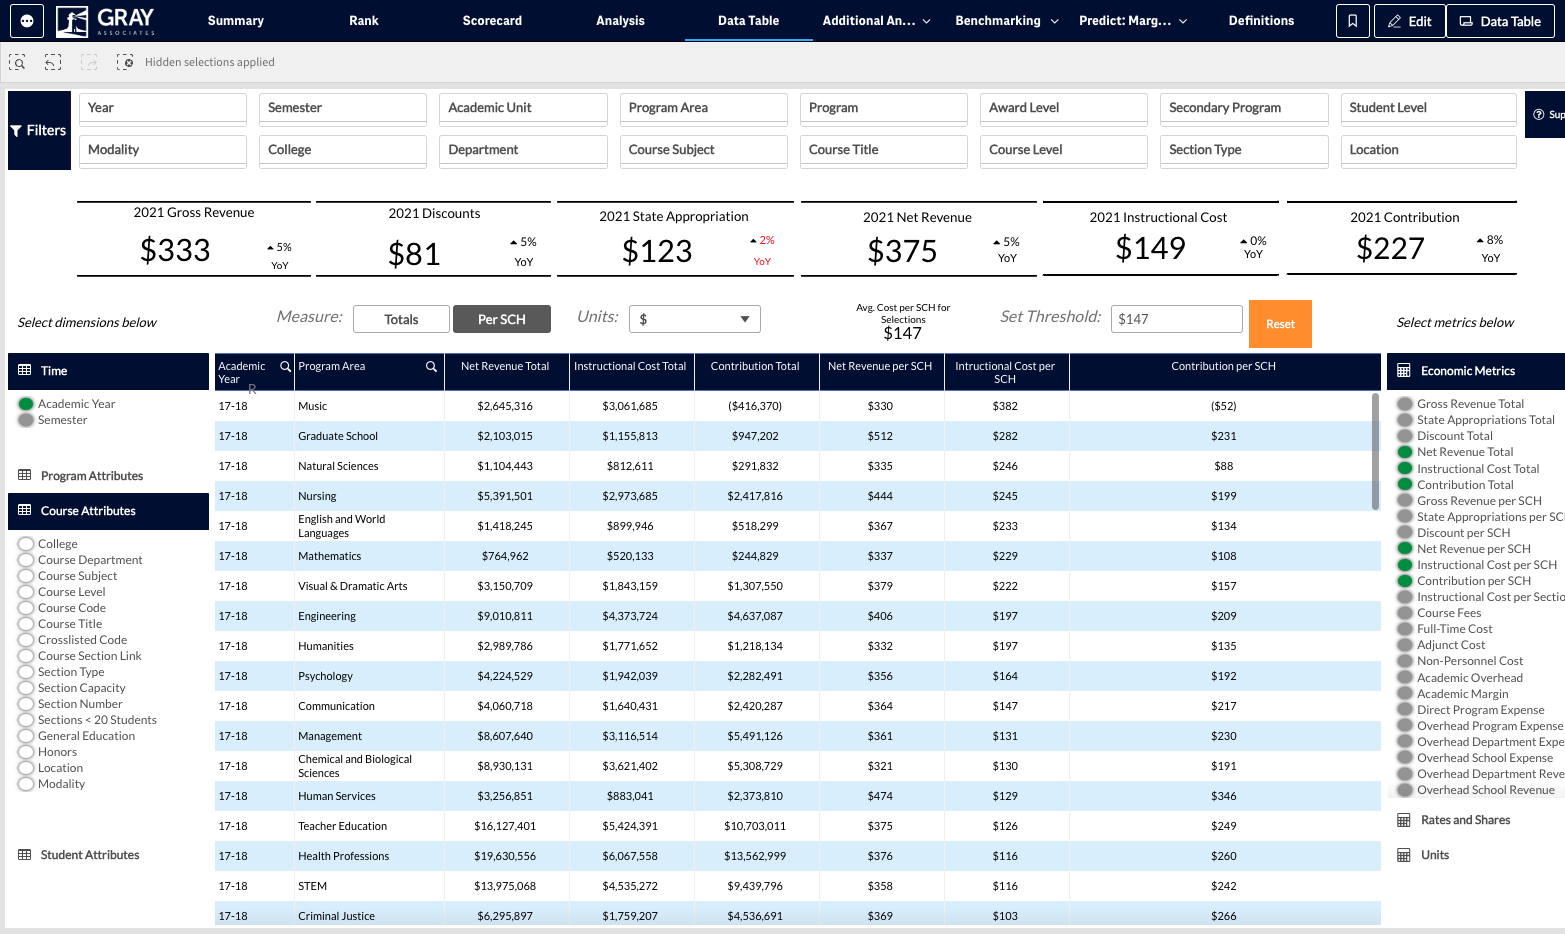Open the Program Area filter

click(704, 108)
